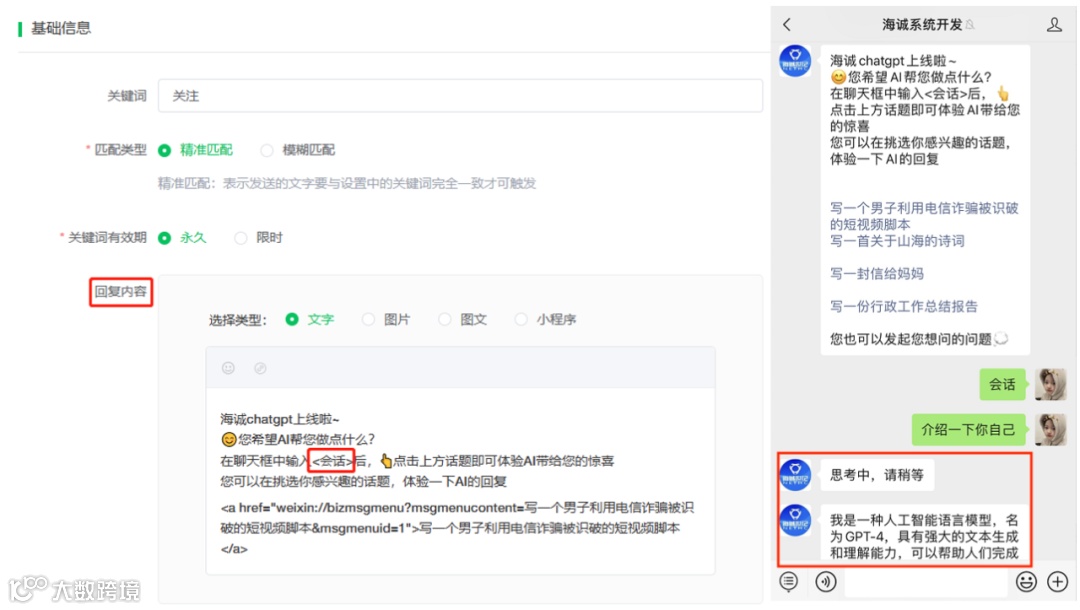This screenshot has height=610, width=1080.
Task: Tap the 会话 sent message bubble
Action: point(1002,384)
